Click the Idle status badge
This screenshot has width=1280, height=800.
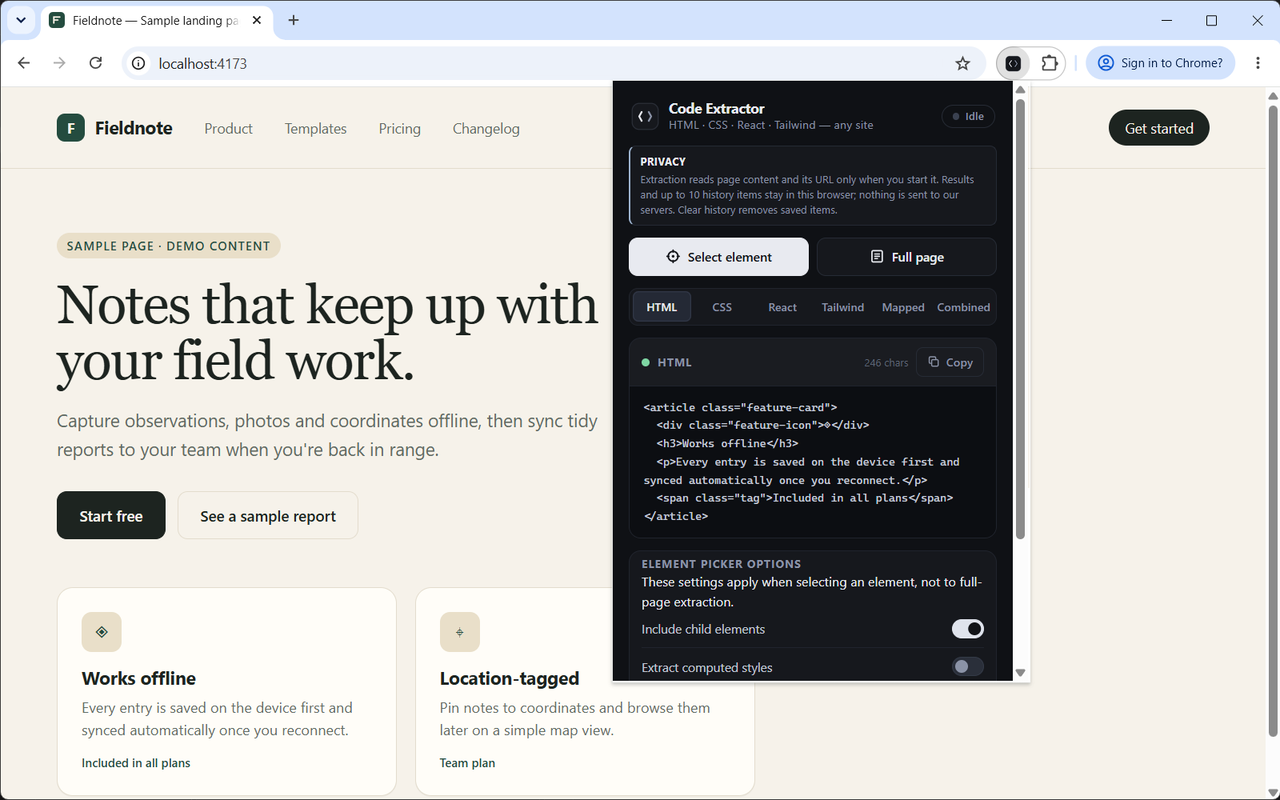click(x=968, y=116)
